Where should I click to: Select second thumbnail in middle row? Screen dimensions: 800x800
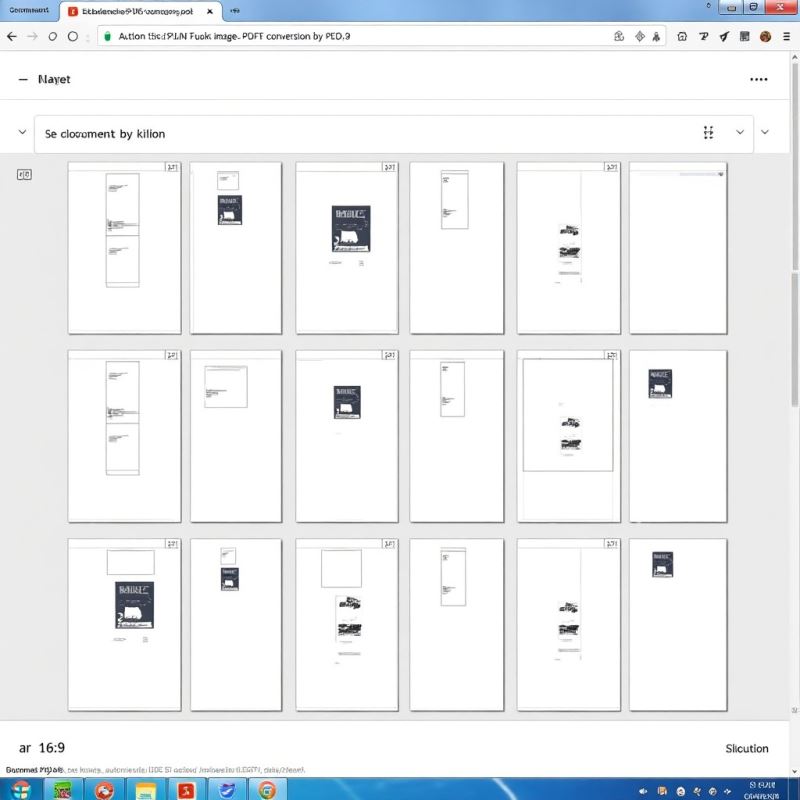click(x=236, y=436)
